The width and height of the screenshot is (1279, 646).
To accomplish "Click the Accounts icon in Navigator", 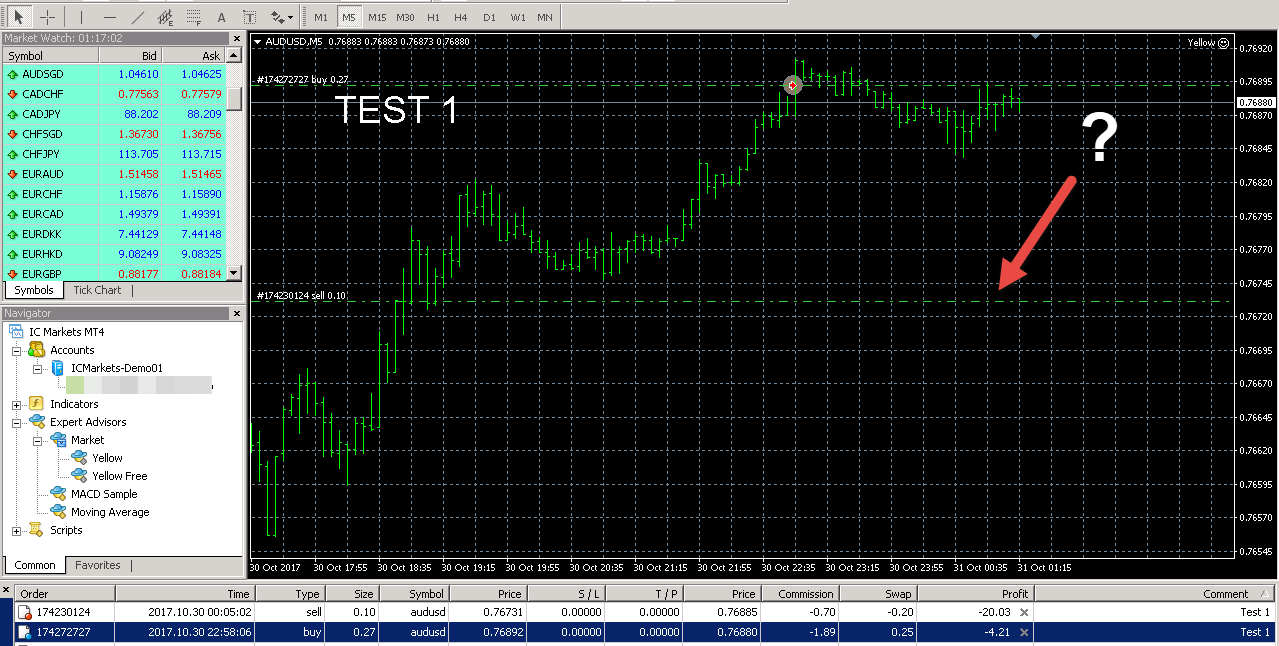I will pyautogui.click(x=36, y=350).
